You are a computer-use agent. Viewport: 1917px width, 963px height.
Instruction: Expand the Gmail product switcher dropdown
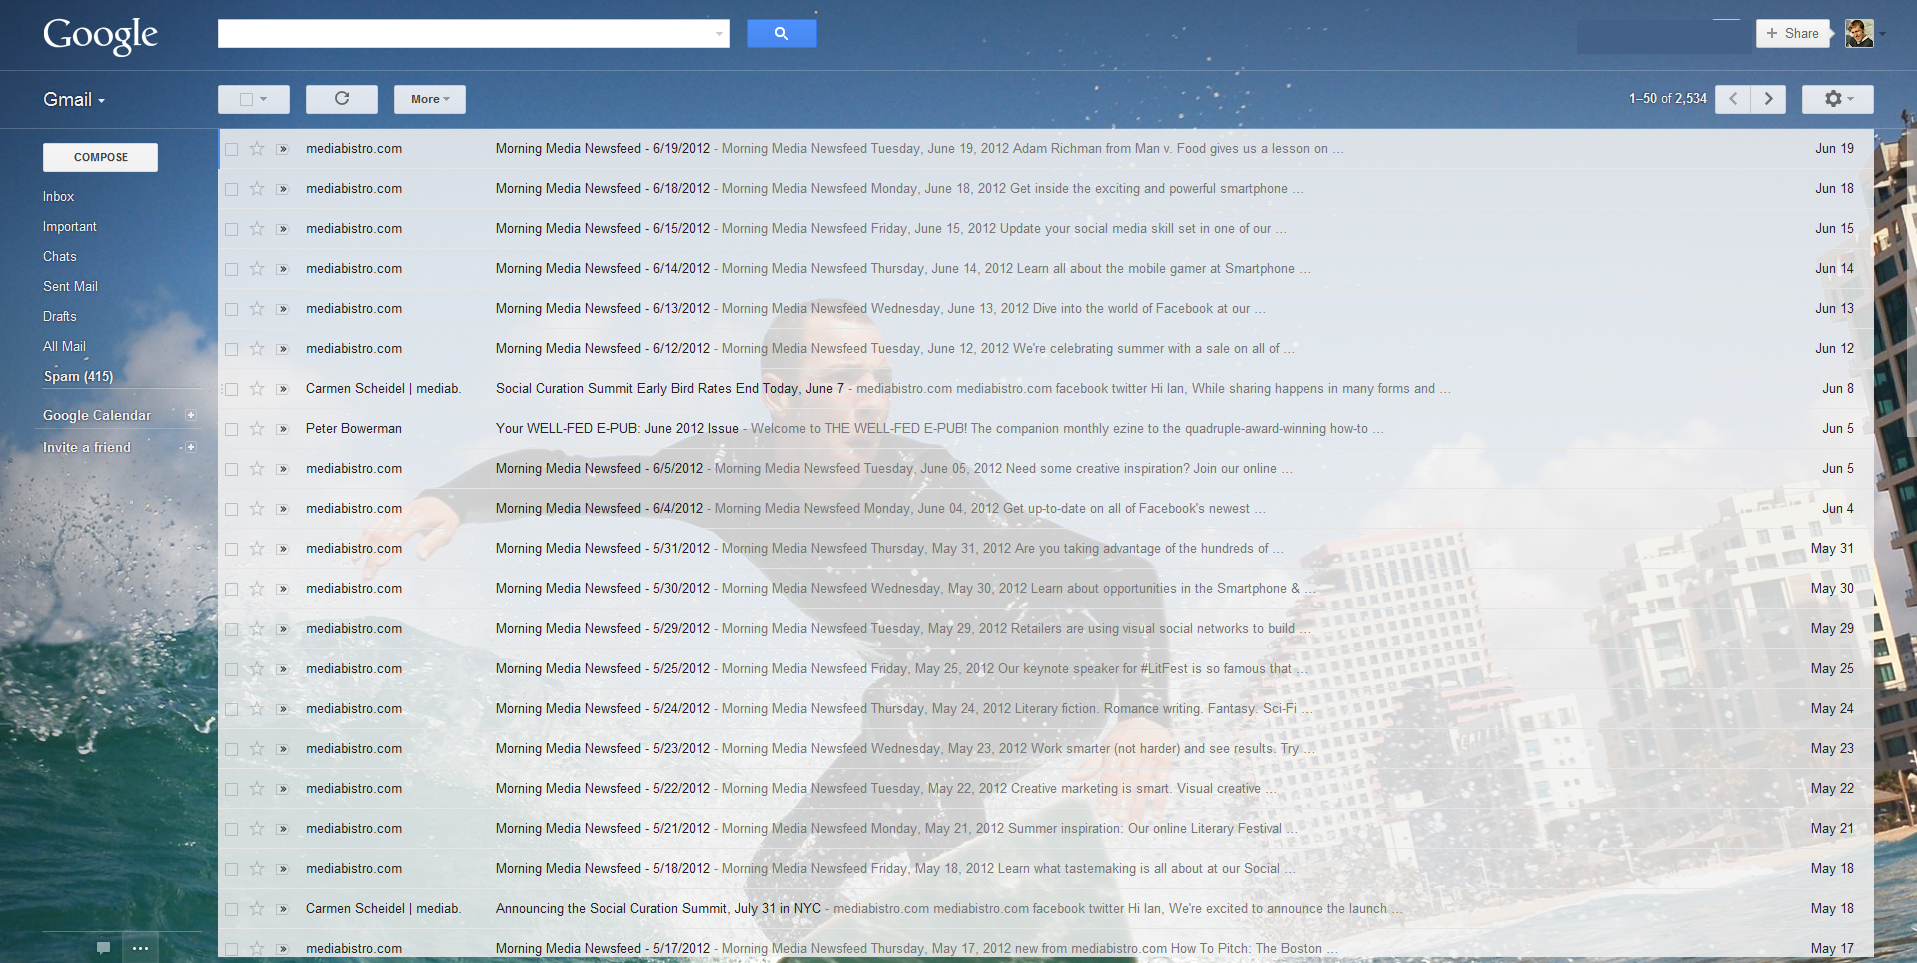point(74,99)
